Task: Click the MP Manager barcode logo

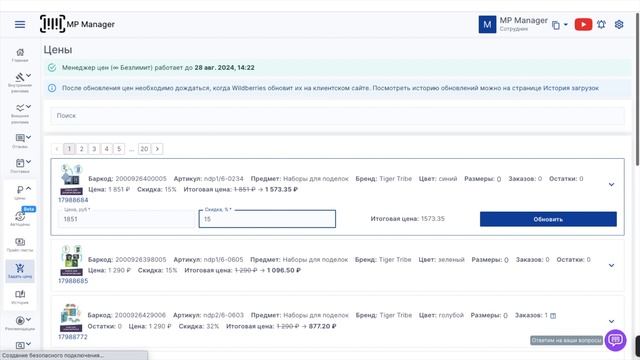Action: [52, 24]
